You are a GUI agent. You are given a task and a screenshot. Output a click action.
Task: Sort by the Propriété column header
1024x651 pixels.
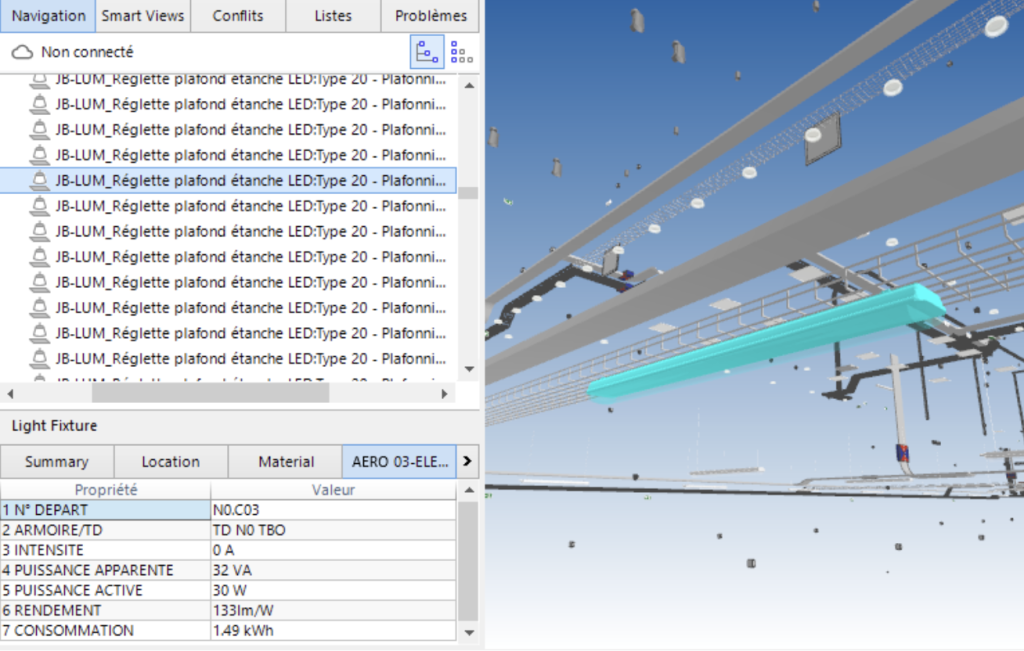[x=105, y=490]
